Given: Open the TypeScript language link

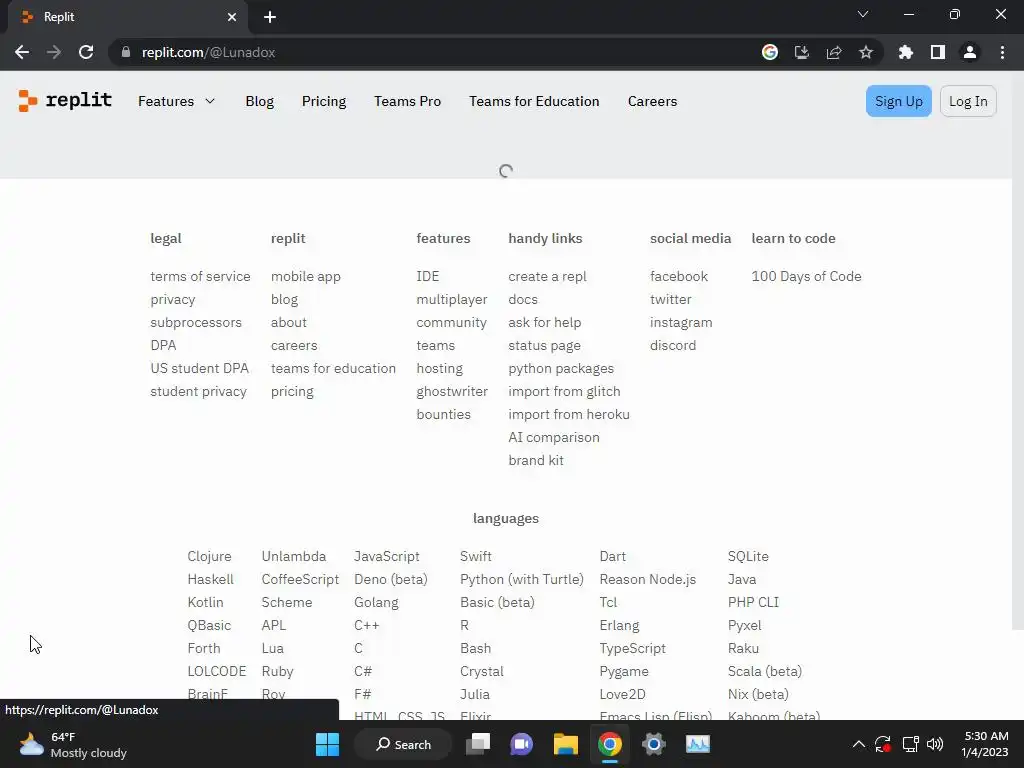Looking at the screenshot, I should pyautogui.click(x=632, y=648).
